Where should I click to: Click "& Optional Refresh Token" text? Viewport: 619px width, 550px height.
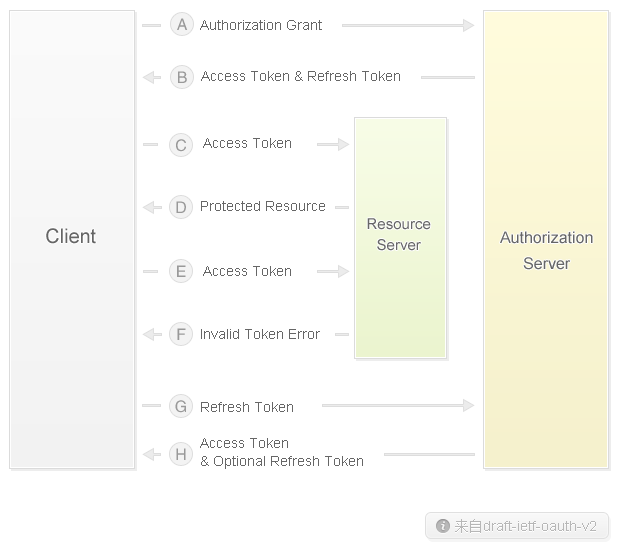(281, 461)
